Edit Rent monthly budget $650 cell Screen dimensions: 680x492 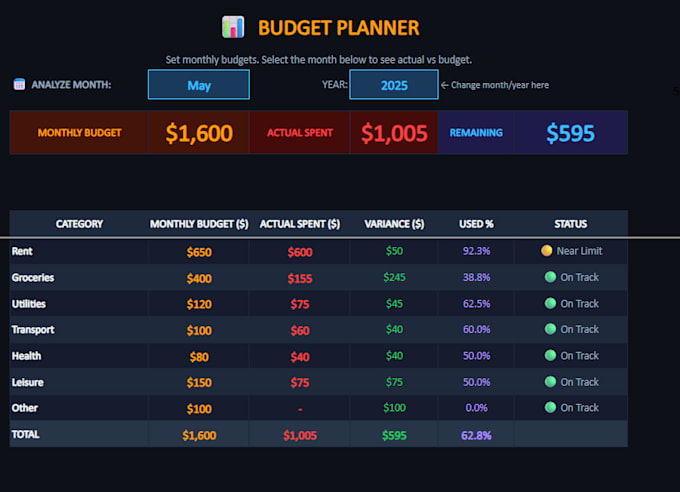point(199,252)
